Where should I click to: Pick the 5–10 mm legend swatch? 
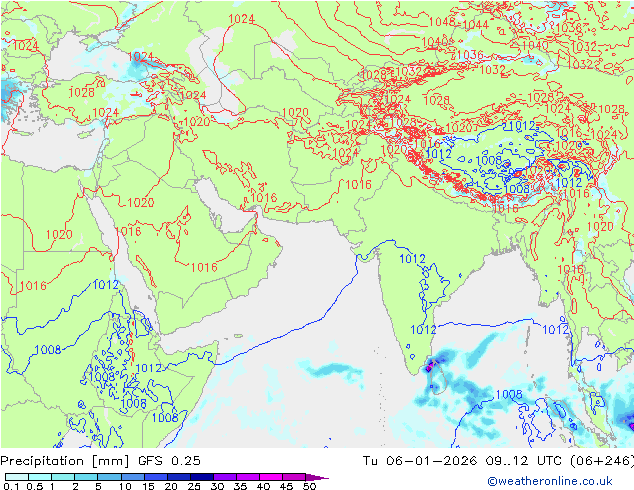pos(109,477)
